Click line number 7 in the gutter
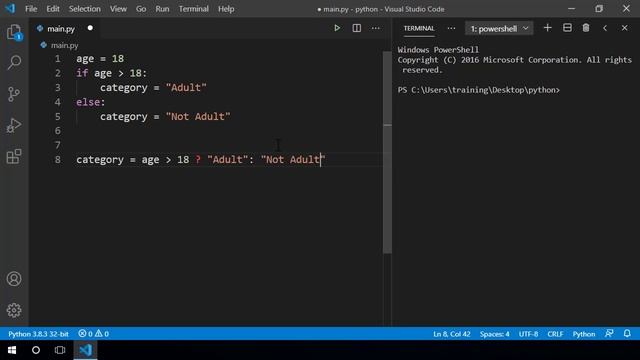Screen dimensions: 640x360 [58, 145]
